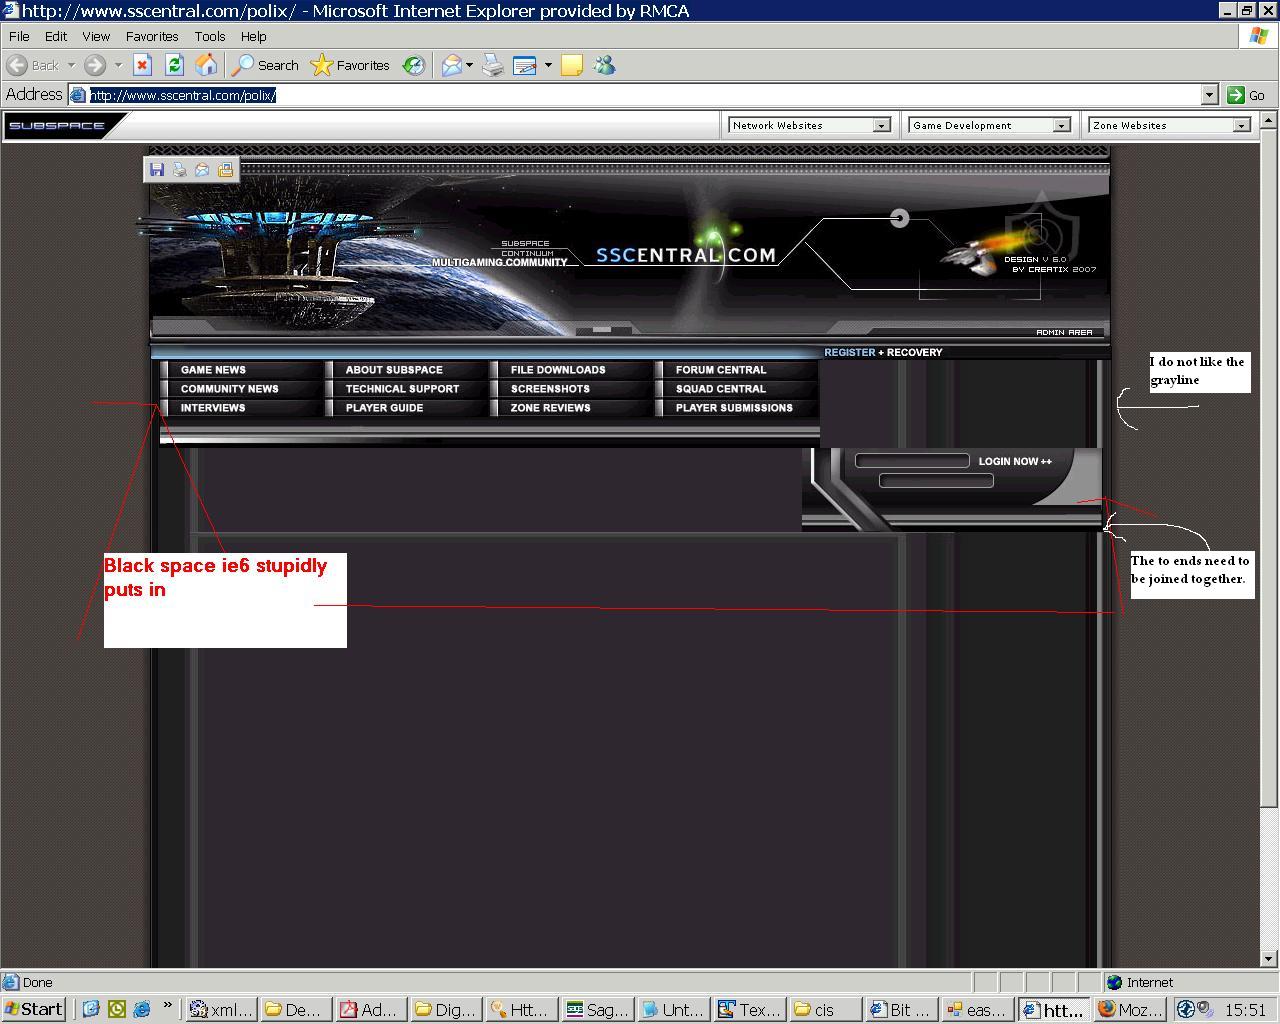1280x1024 pixels.
Task: Open the Game Development dropdown
Action: click(989, 126)
